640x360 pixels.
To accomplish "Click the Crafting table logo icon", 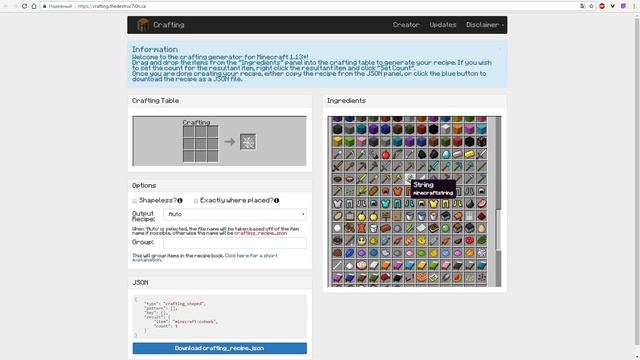I will [x=143, y=24].
